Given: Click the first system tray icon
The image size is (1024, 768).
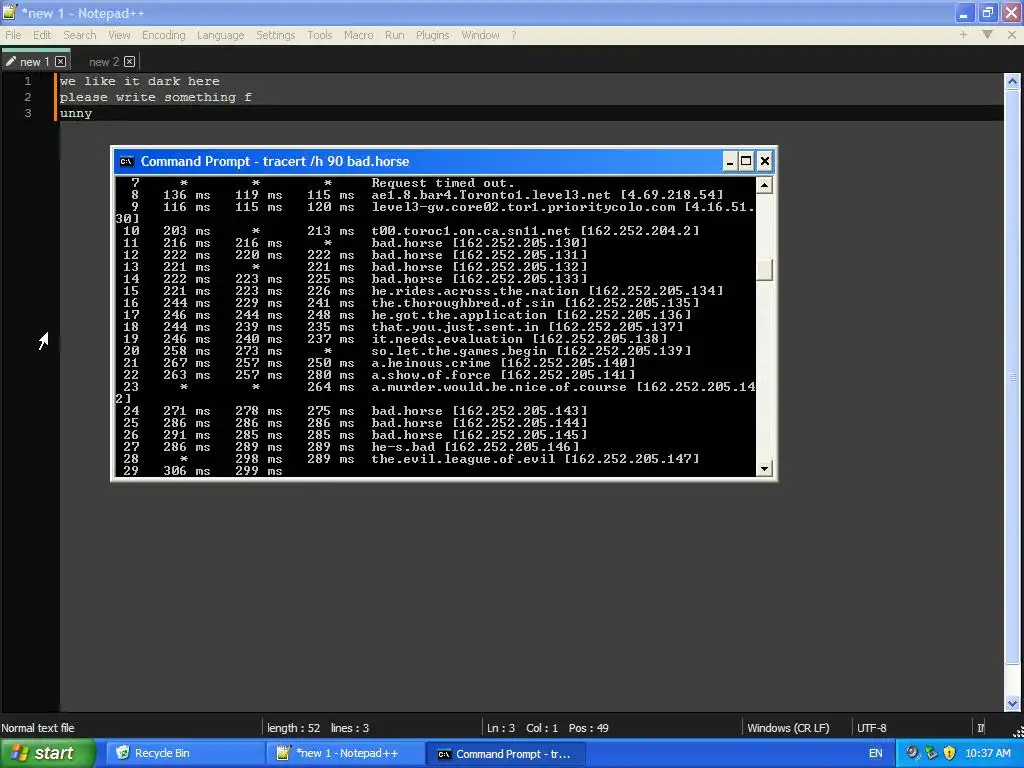Looking at the screenshot, I should click(912, 753).
